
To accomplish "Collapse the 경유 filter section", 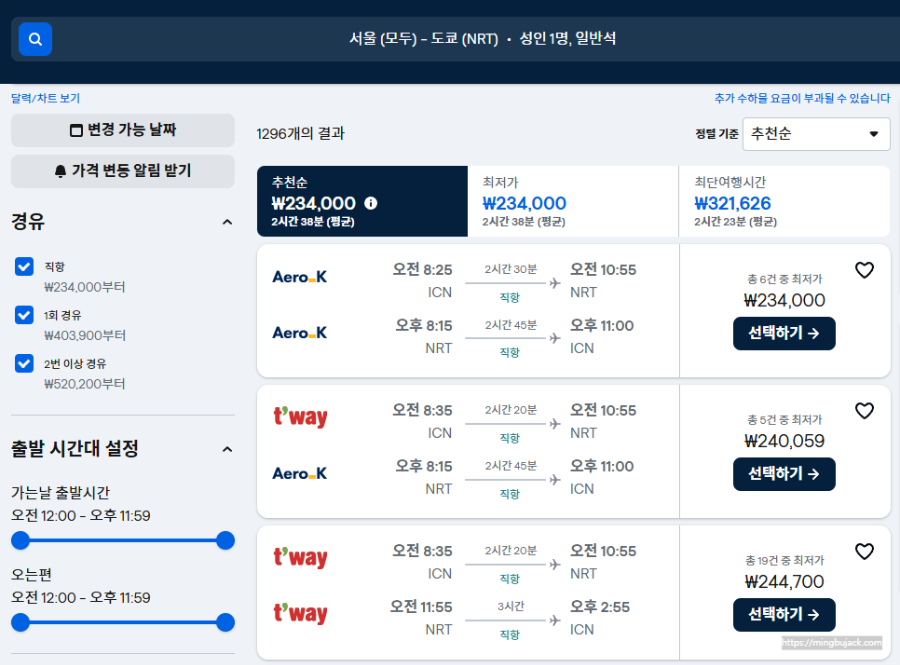I will pyautogui.click(x=227, y=222).
